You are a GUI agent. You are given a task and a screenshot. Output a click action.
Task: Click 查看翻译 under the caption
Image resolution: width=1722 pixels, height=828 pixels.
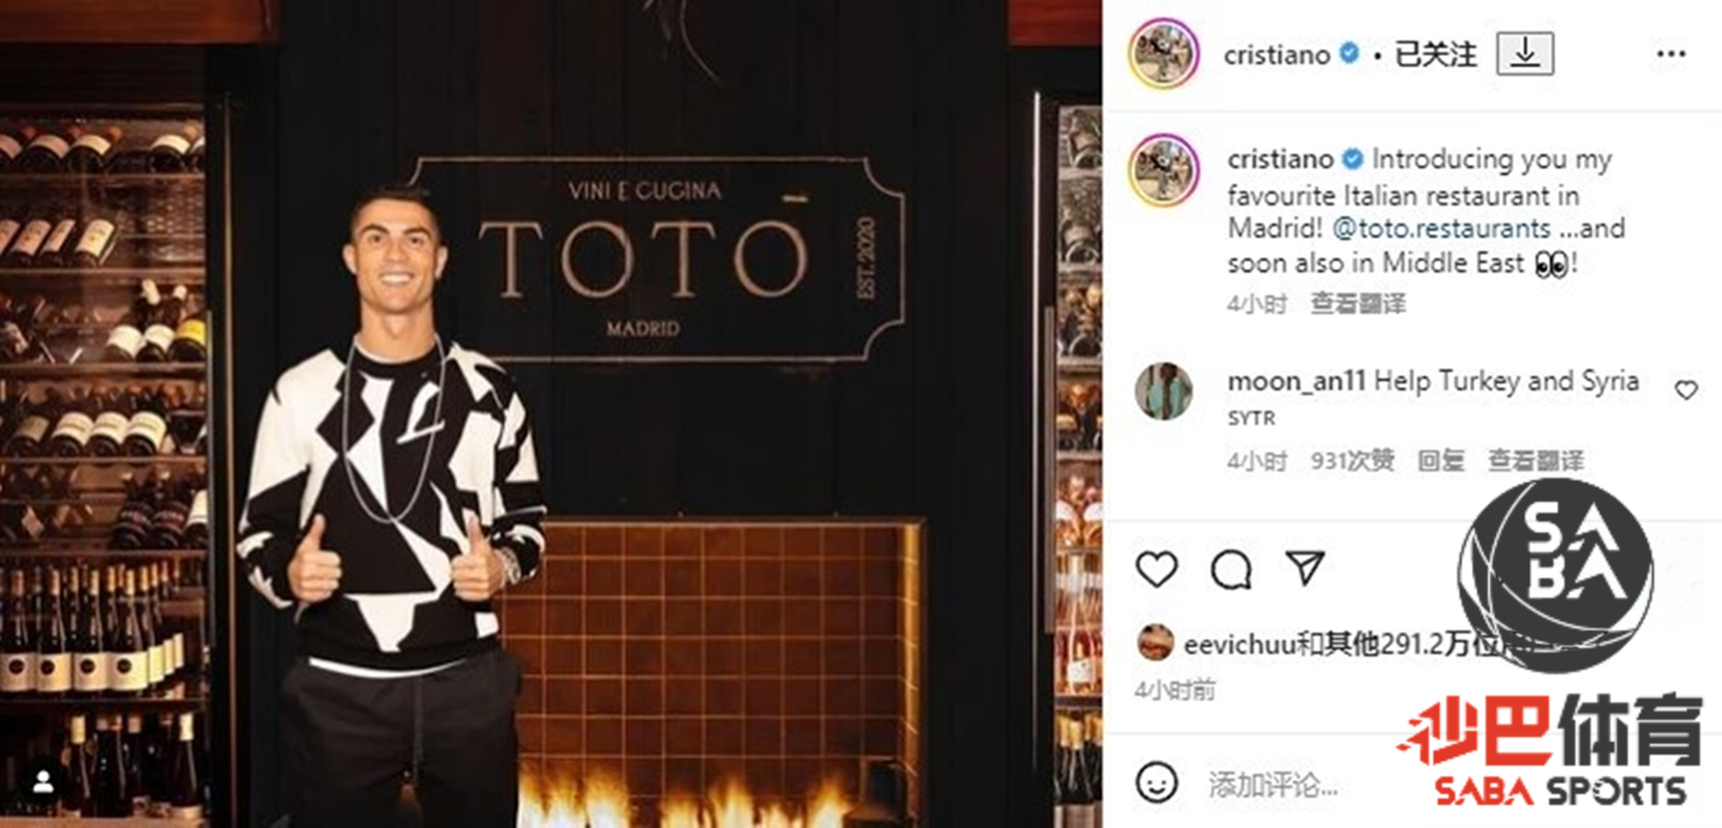click(x=1358, y=303)
